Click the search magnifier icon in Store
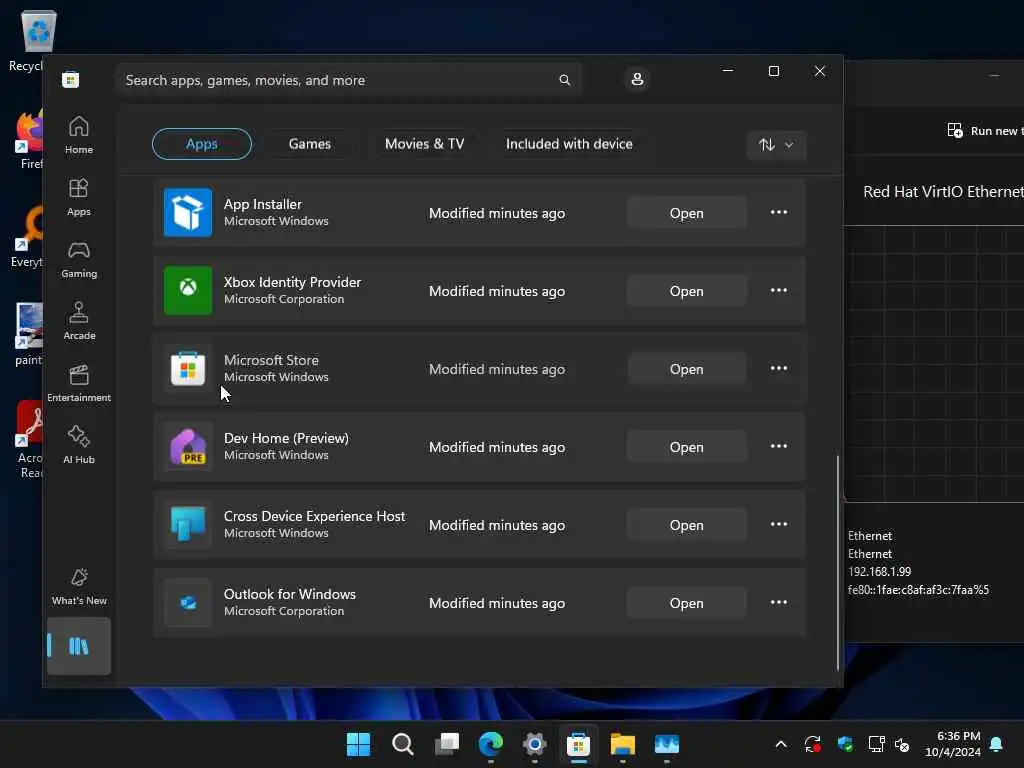Screen dimensions: 1024x768 (564, 80)
